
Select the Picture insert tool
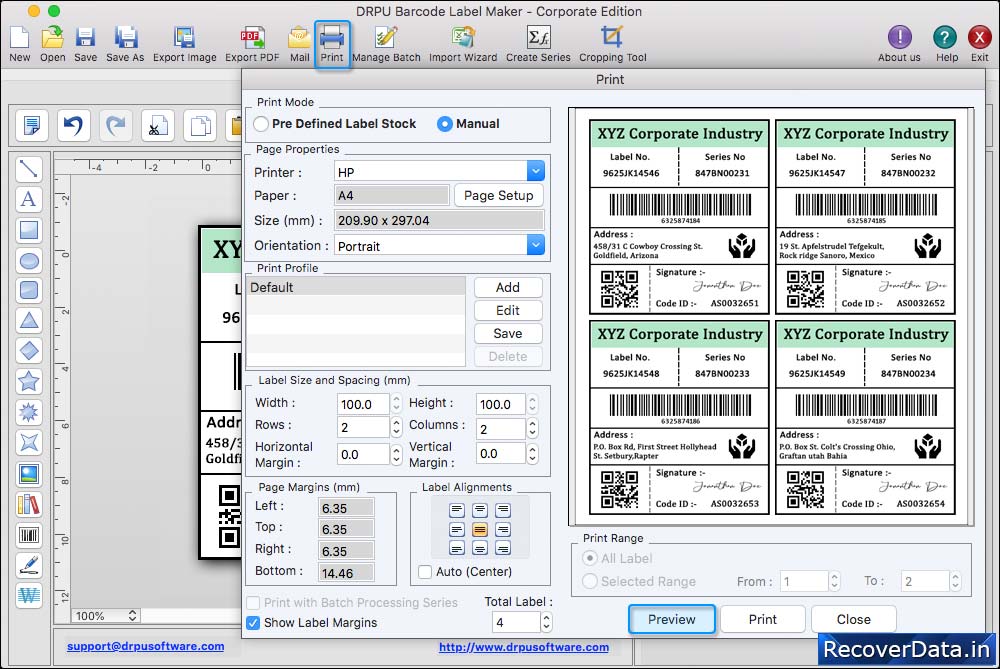[28, 473]
